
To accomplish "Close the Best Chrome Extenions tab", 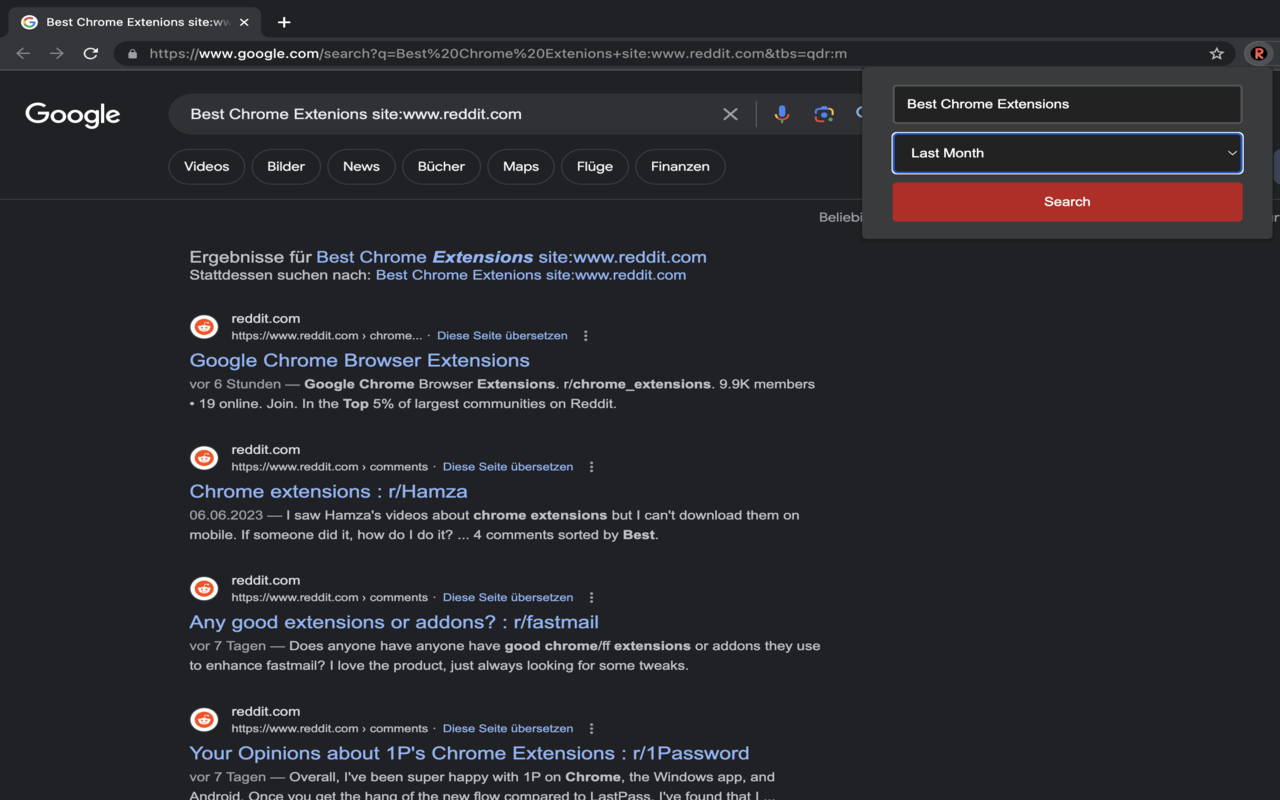I will coord(244,22).
